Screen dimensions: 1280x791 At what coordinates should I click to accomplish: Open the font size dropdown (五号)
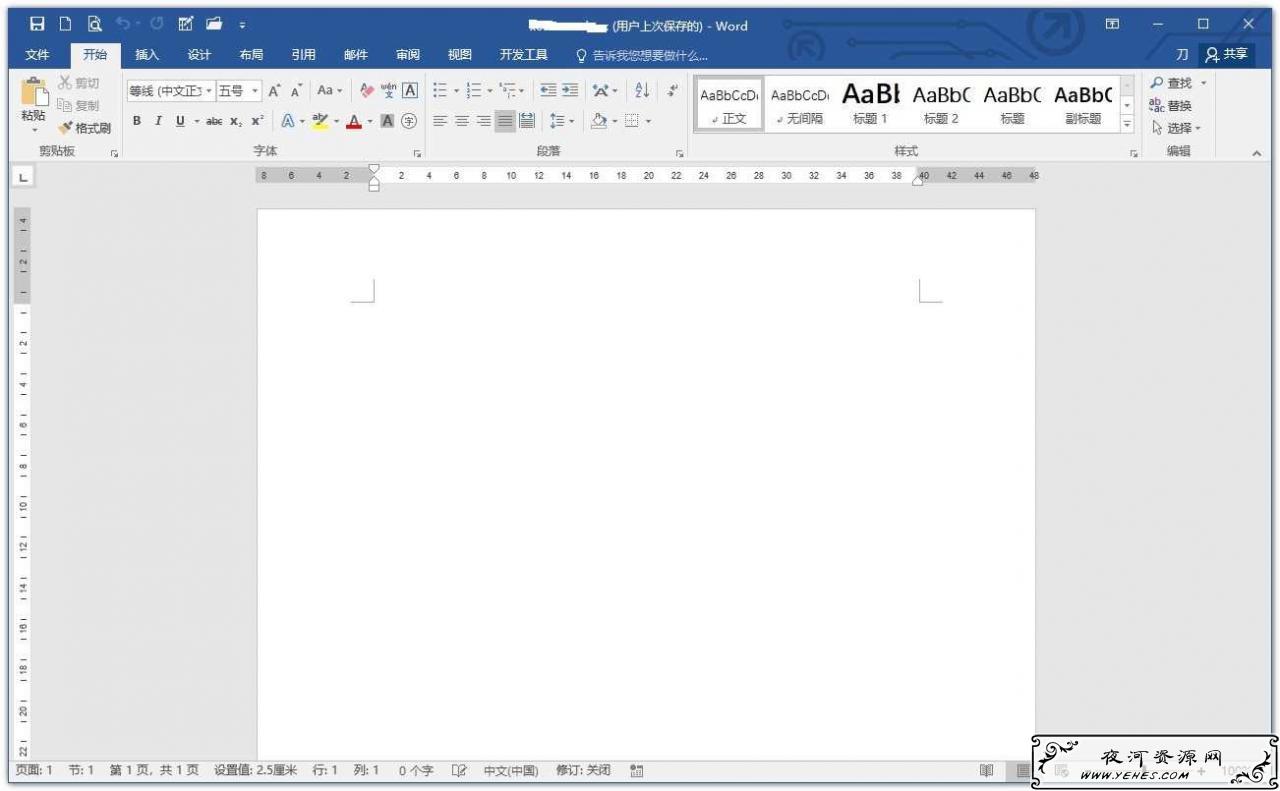[x=255, y=91]
